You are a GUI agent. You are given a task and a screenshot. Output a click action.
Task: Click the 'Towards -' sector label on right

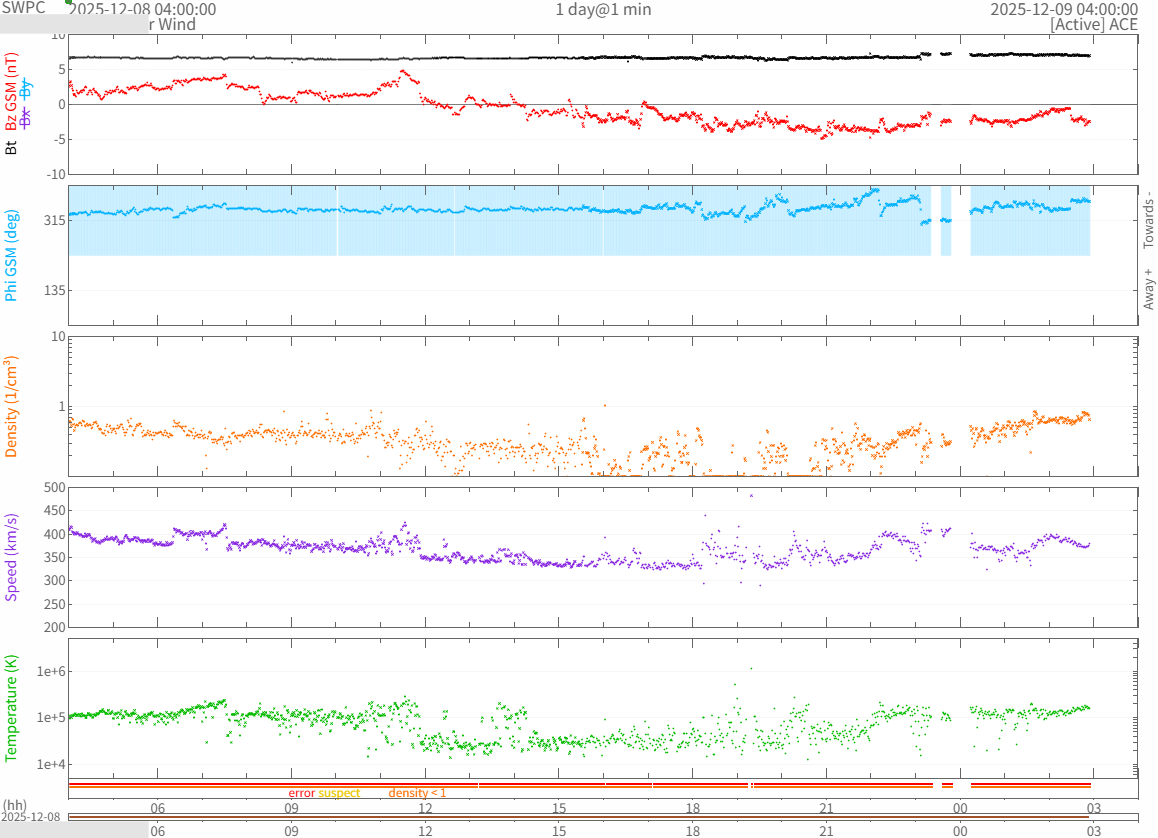tap(1148, 219)
